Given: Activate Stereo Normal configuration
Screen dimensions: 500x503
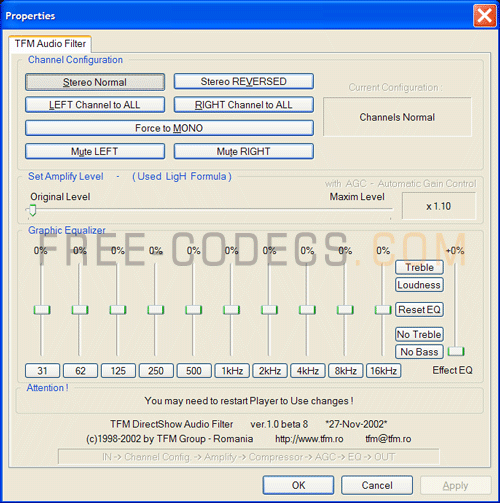Looking at the screenshot, I should pyautogui.click(x=95, y=82).
